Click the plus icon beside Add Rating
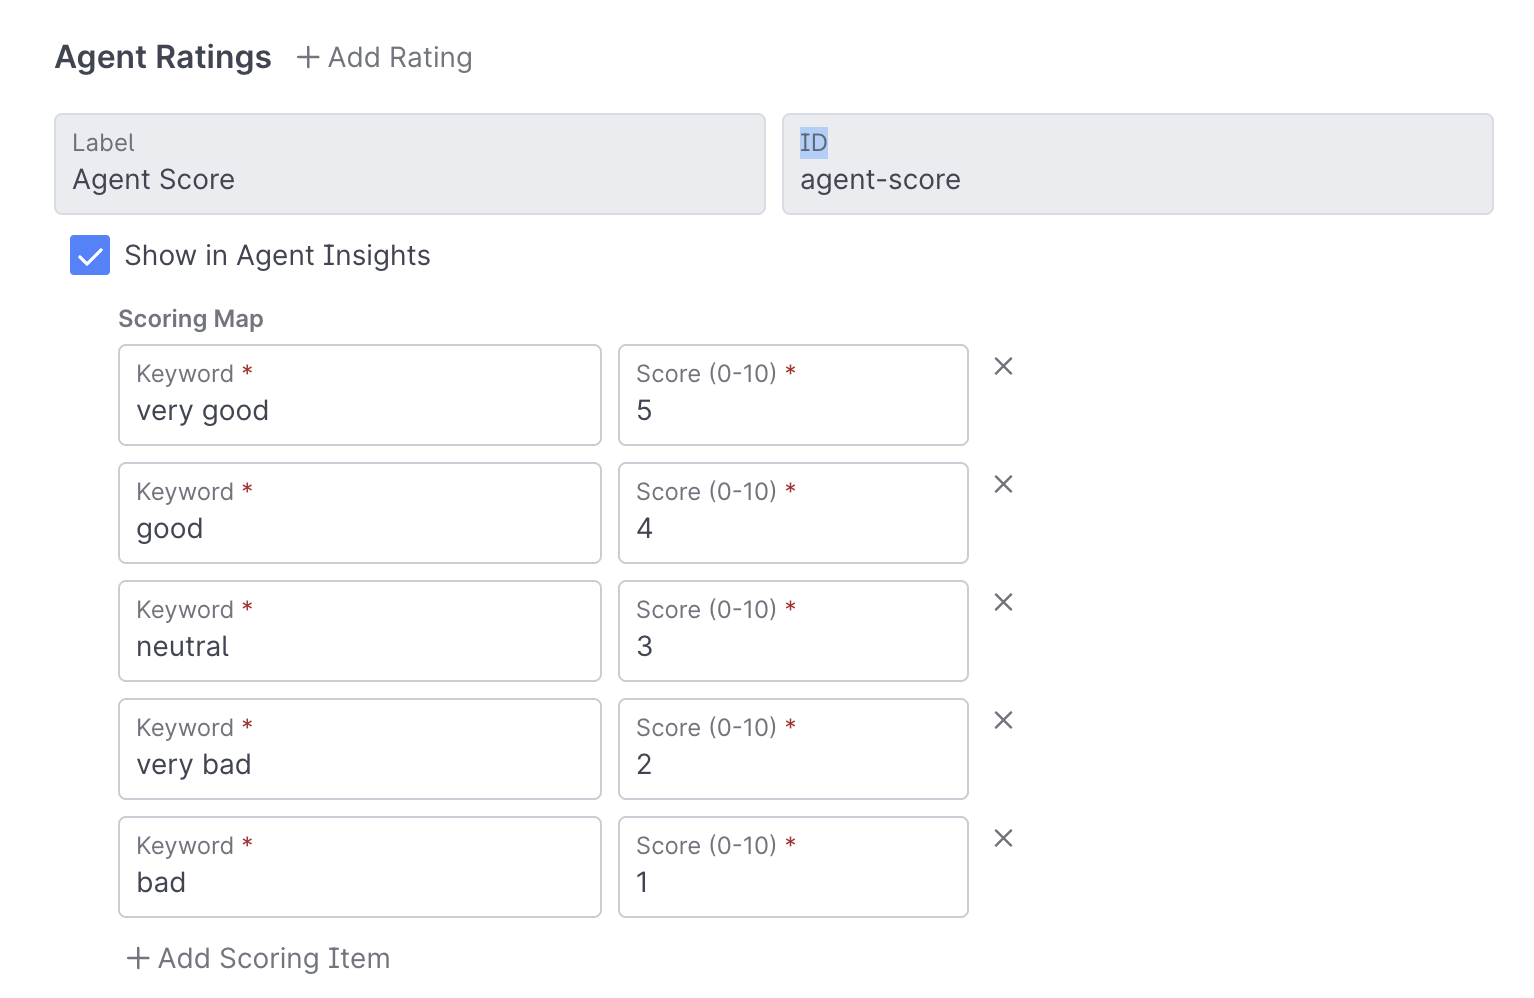The width and height of the screenshot is (1534, 998). [x=308, y=58]
